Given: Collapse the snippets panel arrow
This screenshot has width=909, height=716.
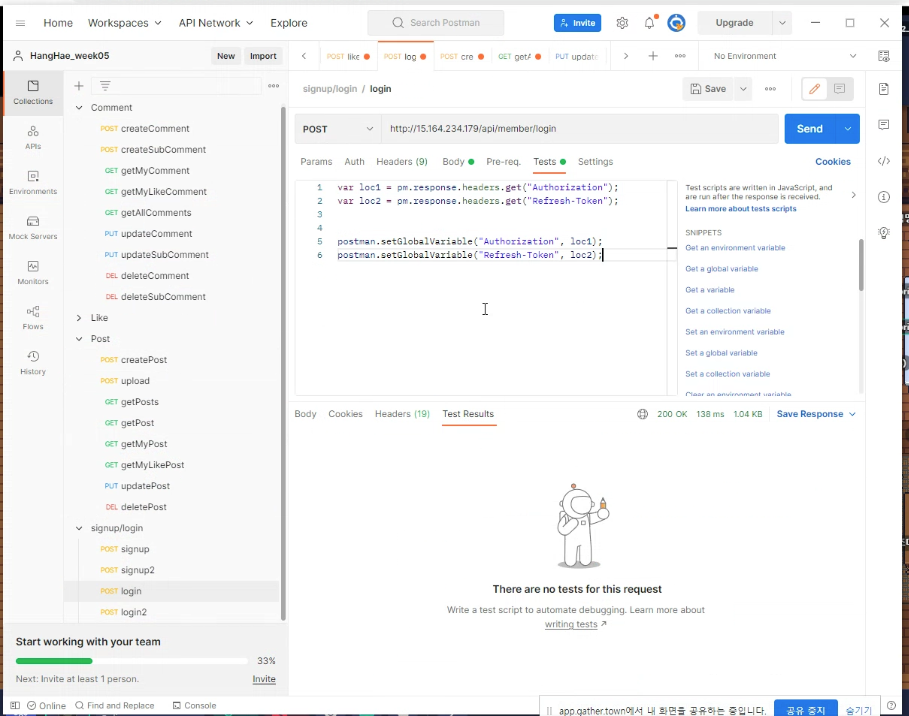Looking at the screenshot, I should coord(853,195).
